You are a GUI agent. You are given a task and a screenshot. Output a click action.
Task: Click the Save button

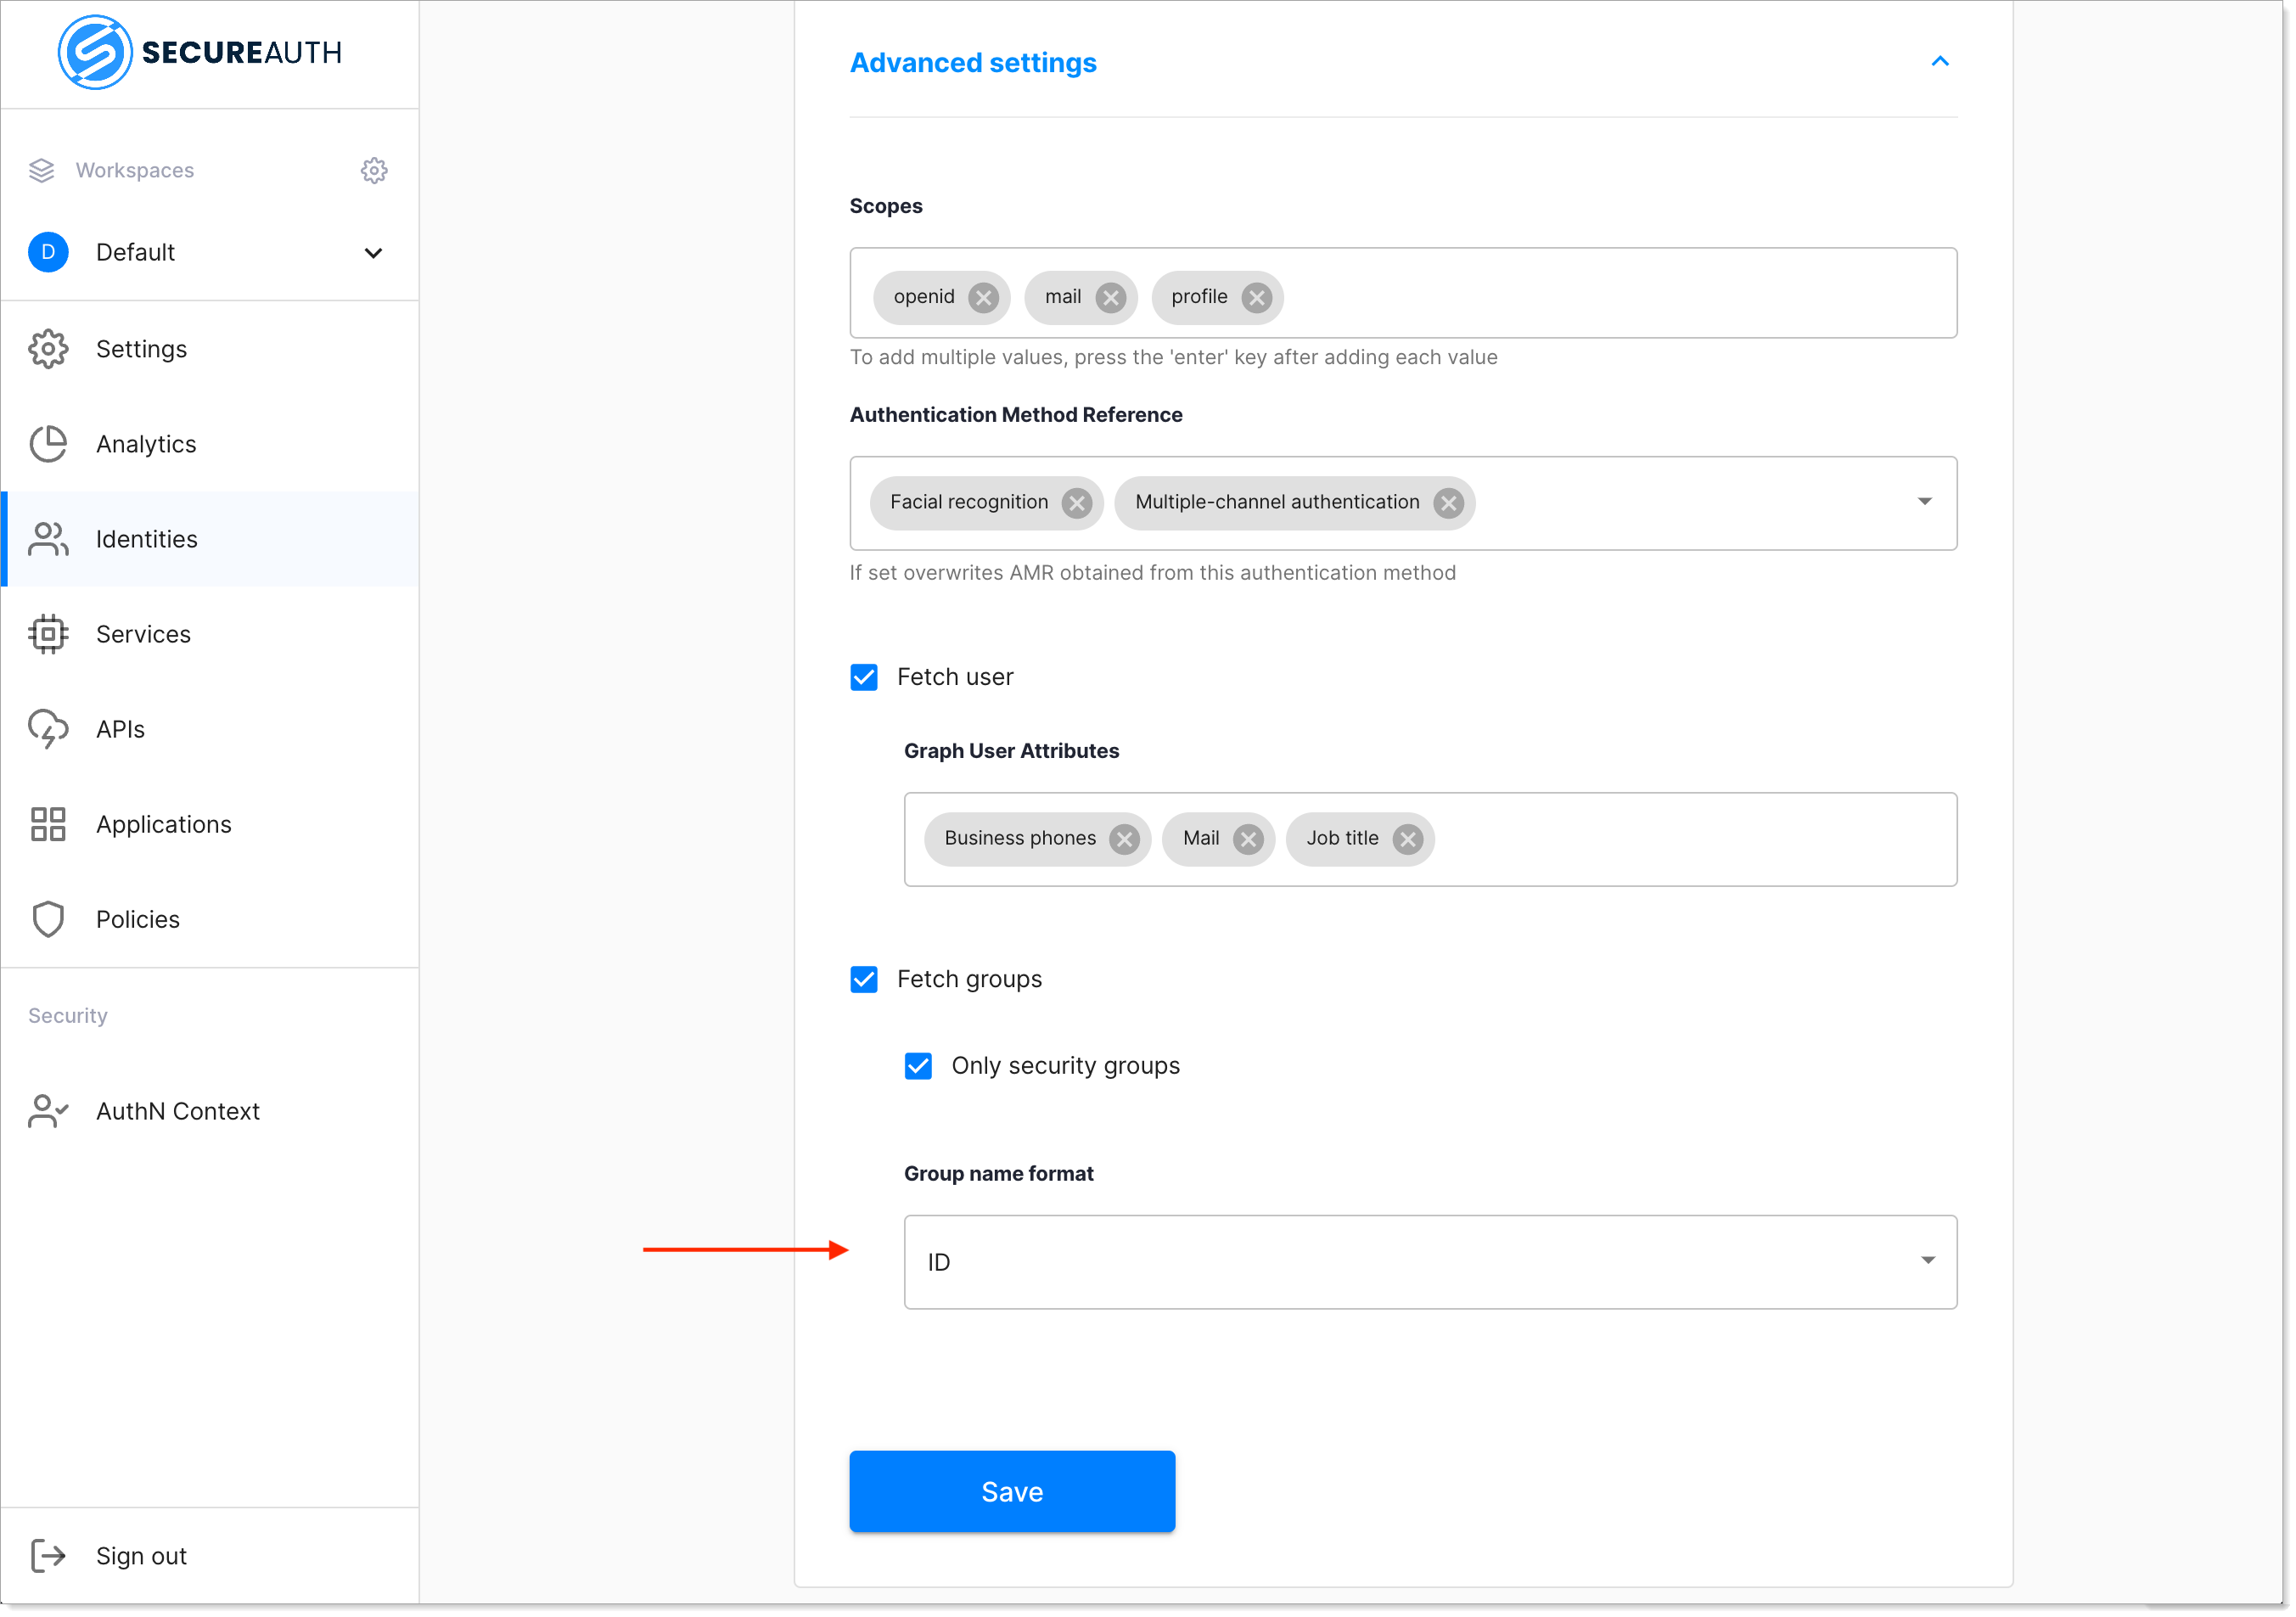click(x=1012, y=1491)
